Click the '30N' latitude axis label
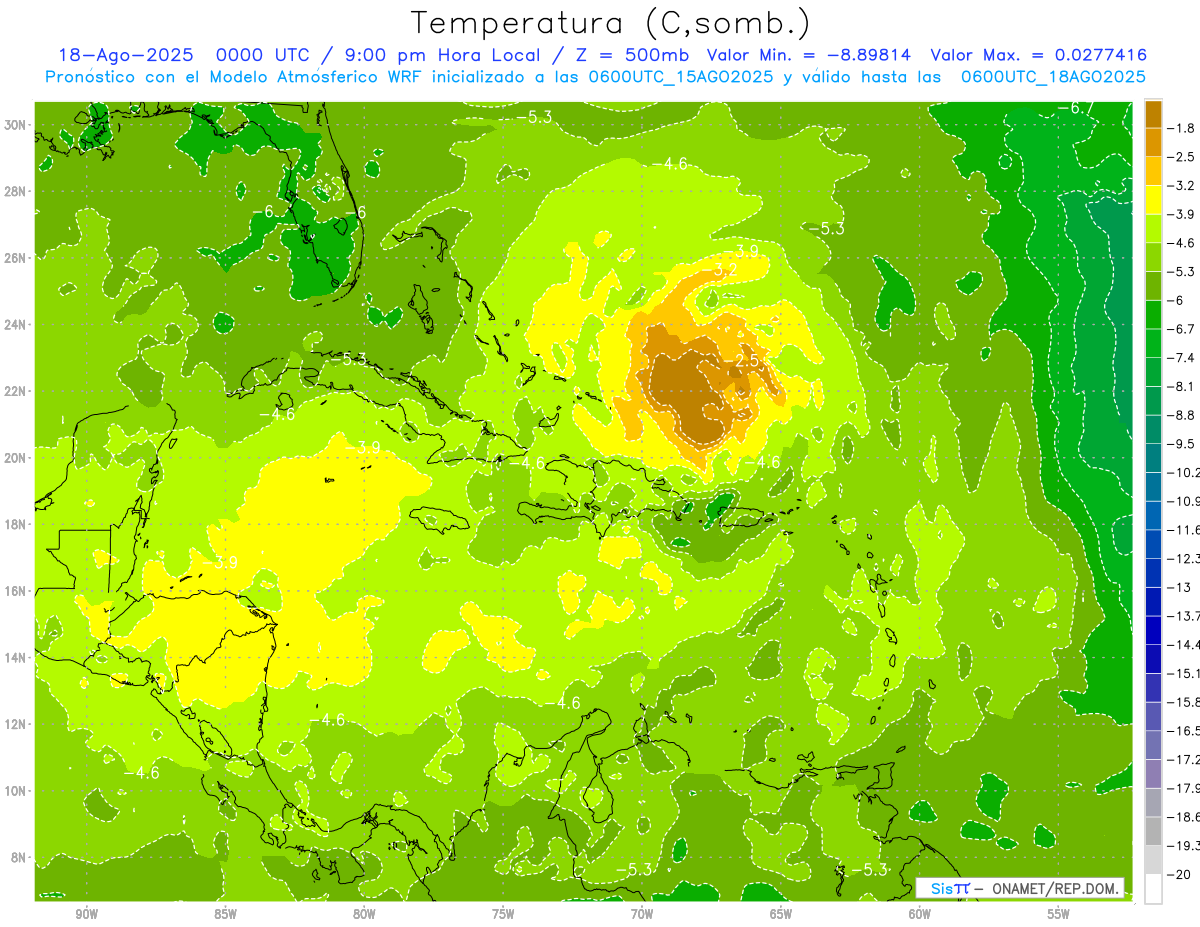 [x=17, y=124]
